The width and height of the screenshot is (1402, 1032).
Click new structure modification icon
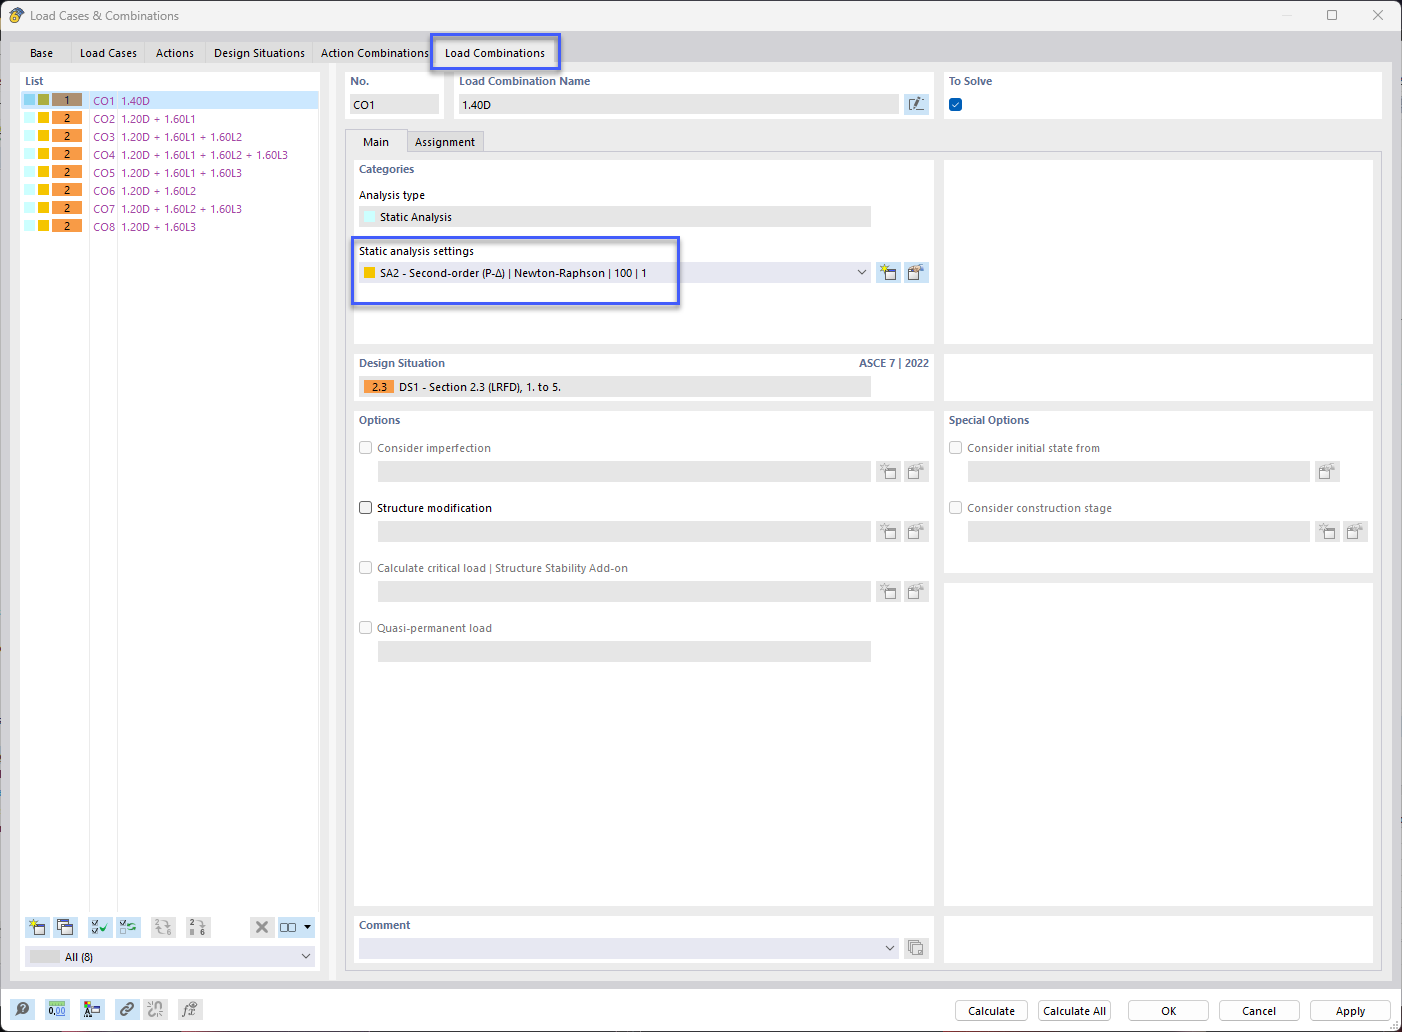888,531
